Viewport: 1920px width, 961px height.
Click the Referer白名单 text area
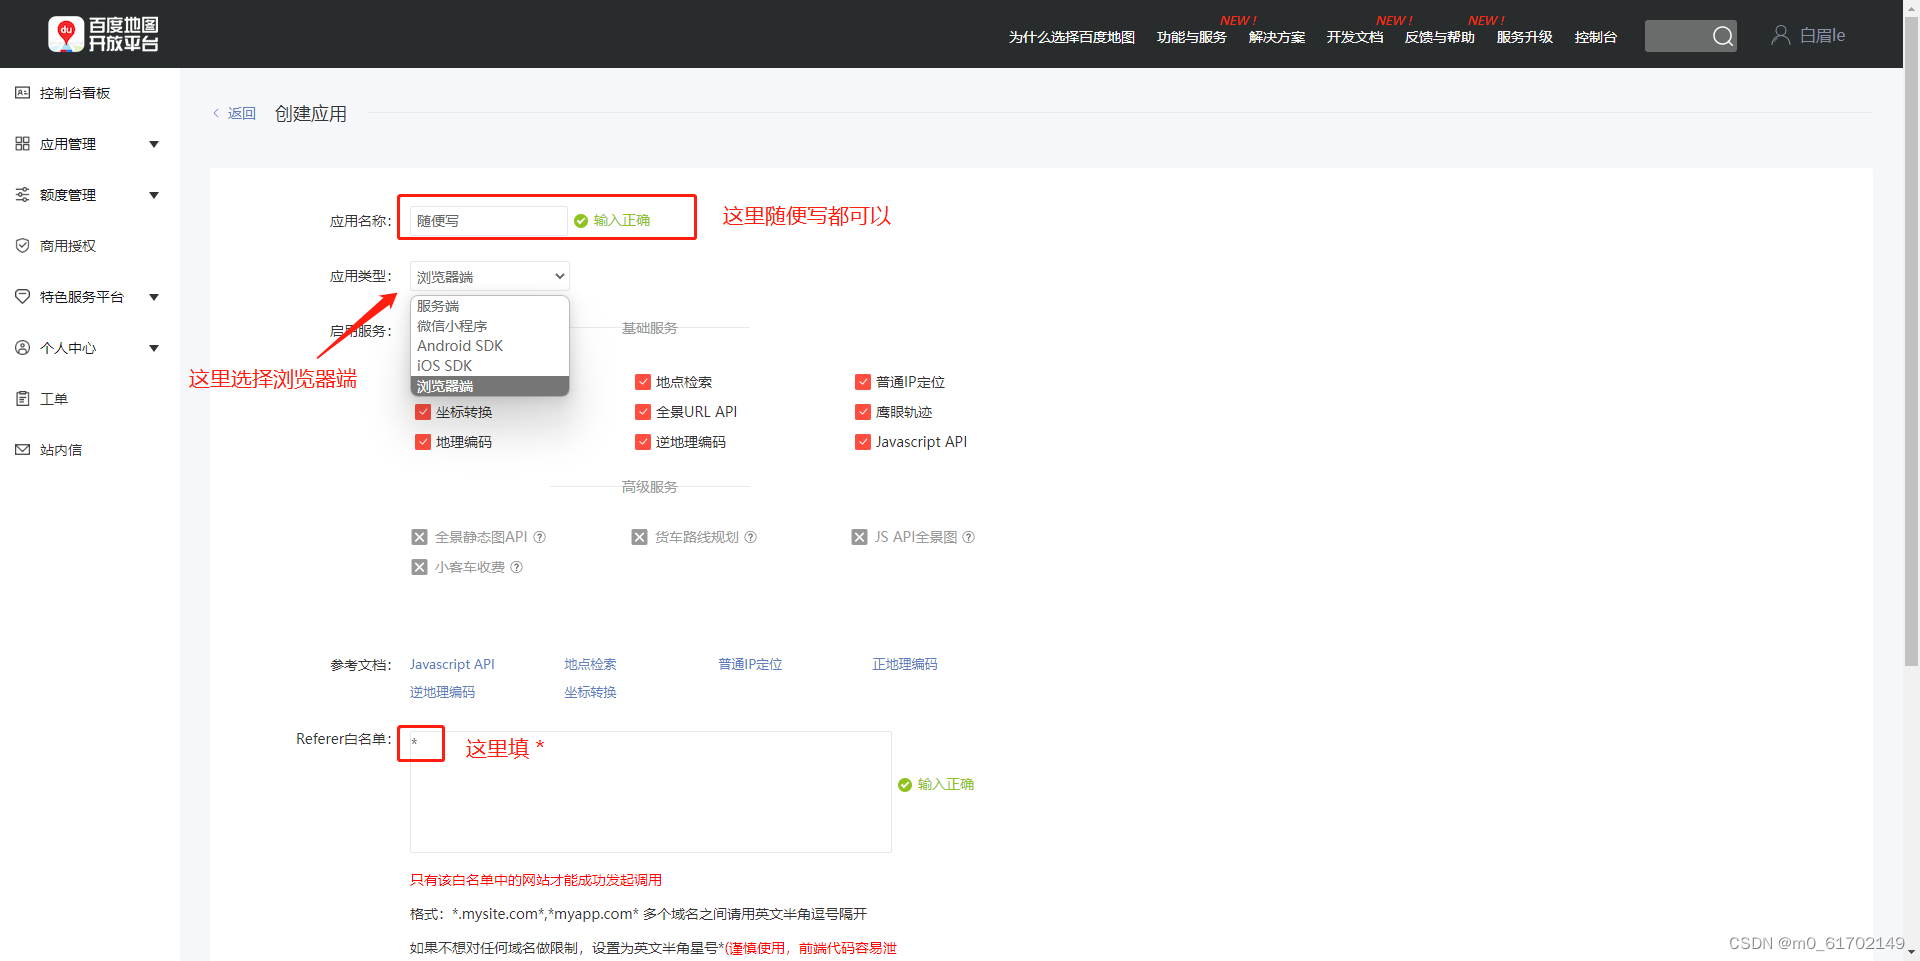(651, 792)
